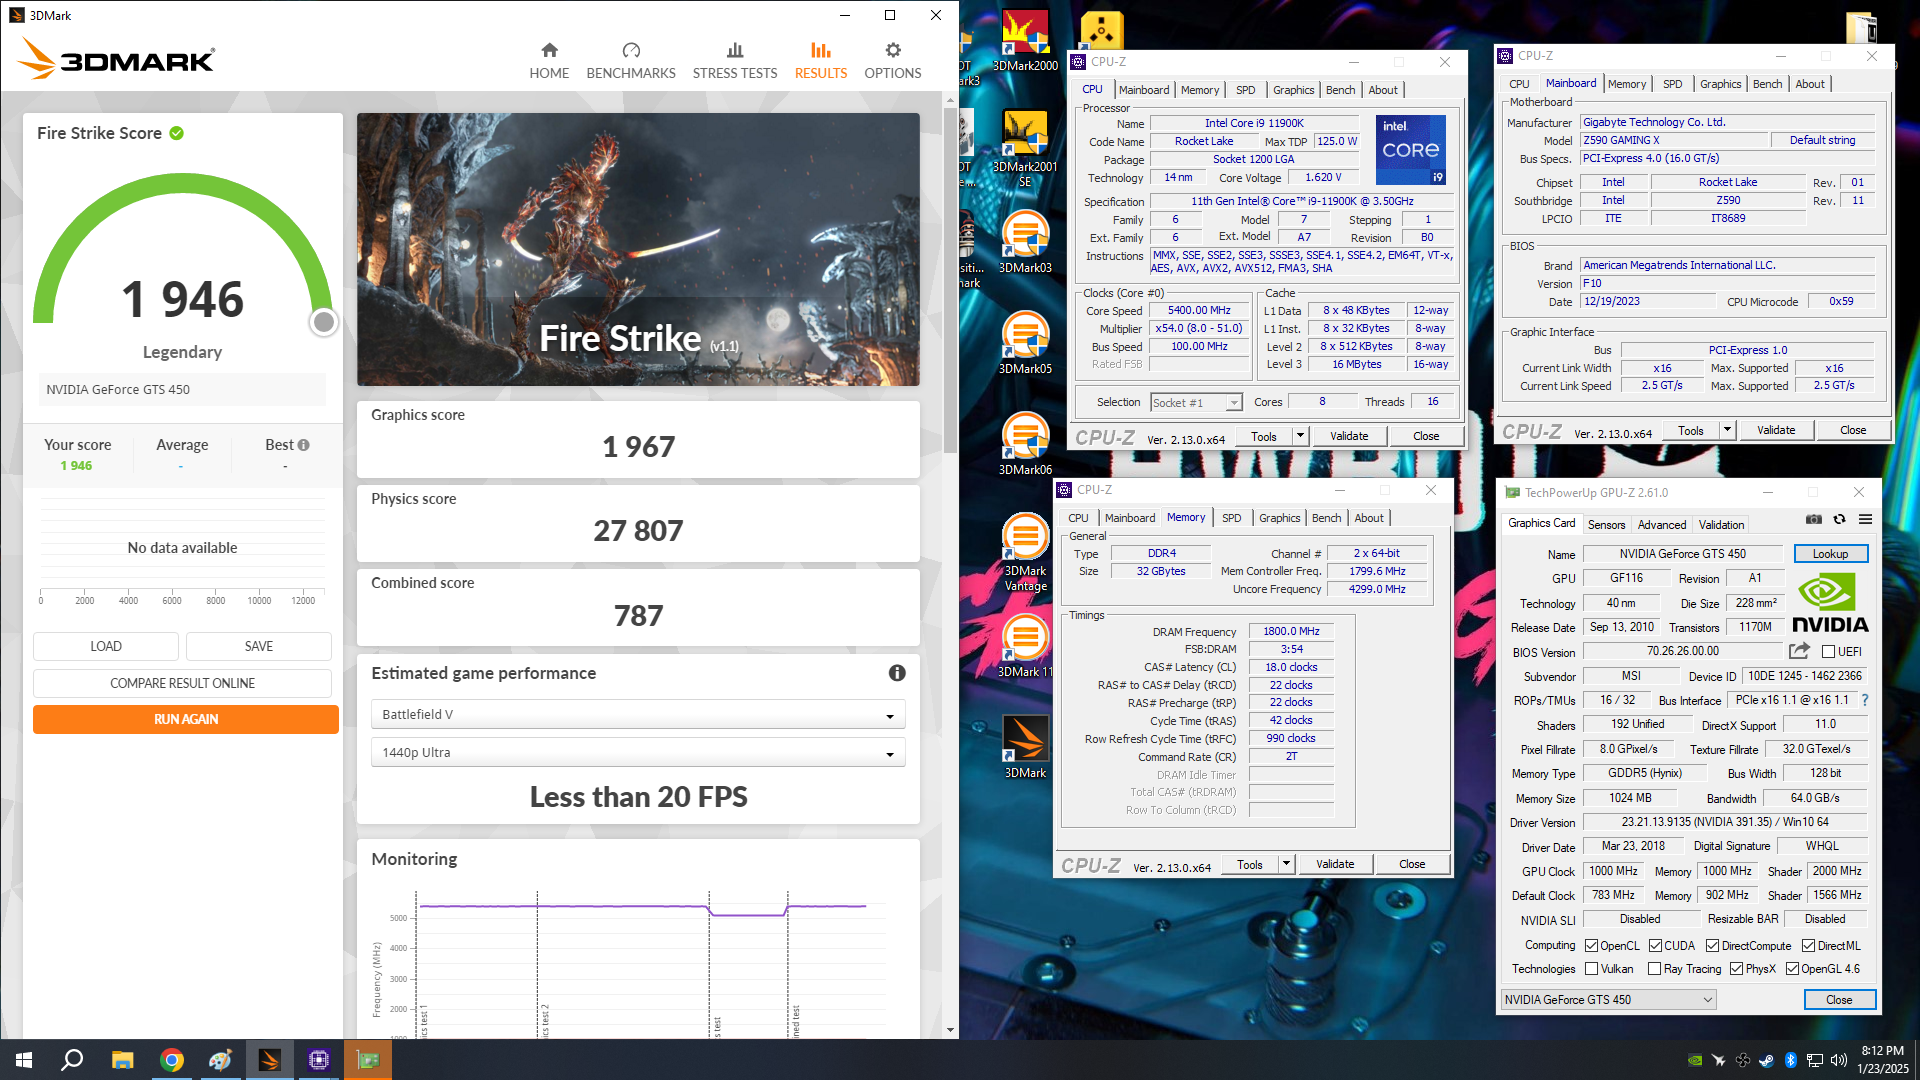Click Validate in CPU-Z Memory window
The image size is (1920, 1080).
tap(1335, 864)
